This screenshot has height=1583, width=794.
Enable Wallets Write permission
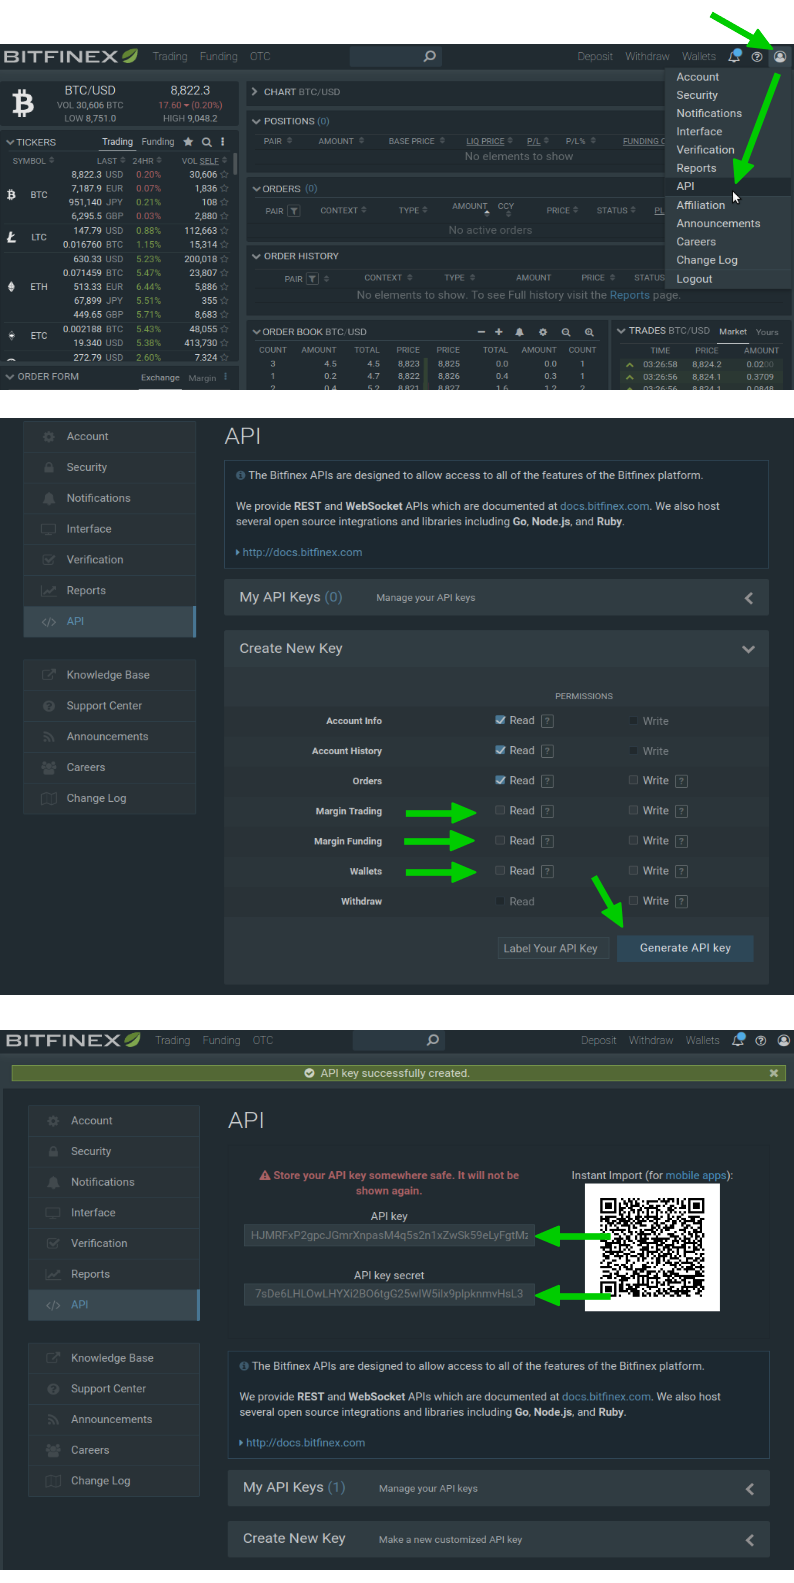634,871
